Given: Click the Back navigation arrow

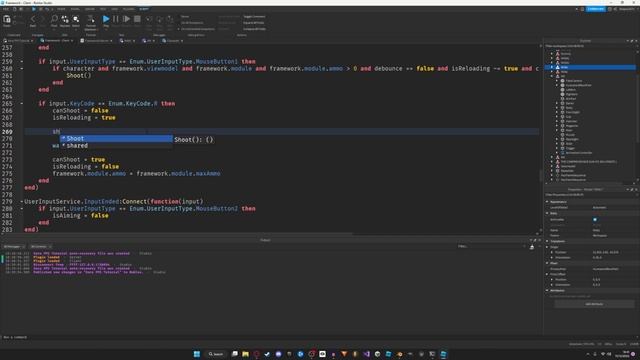Looking at the screenshot, I should [33, 19].
